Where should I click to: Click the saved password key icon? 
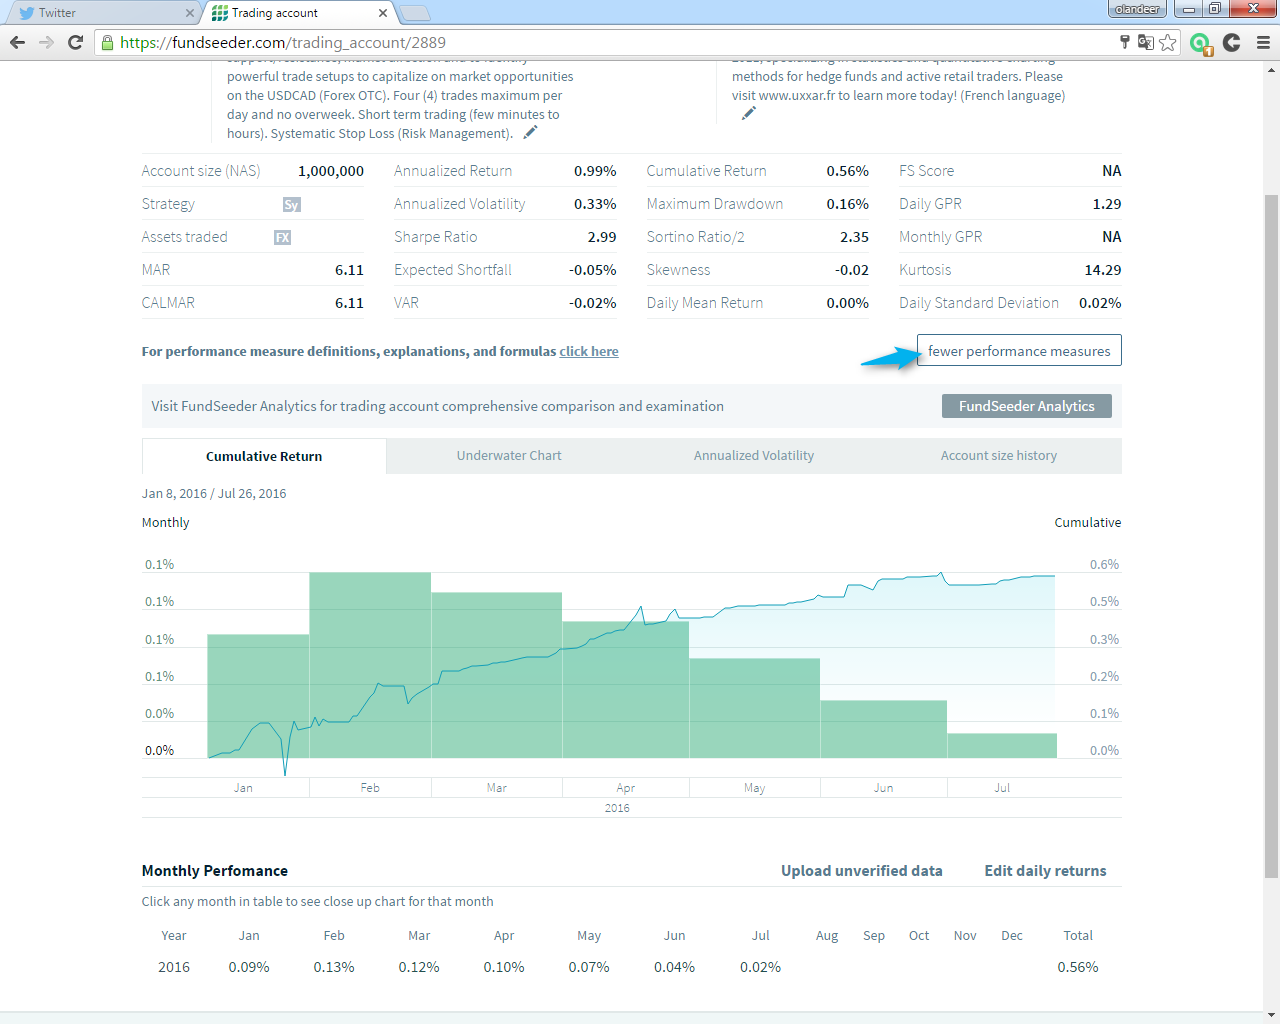pos(1124,42)
